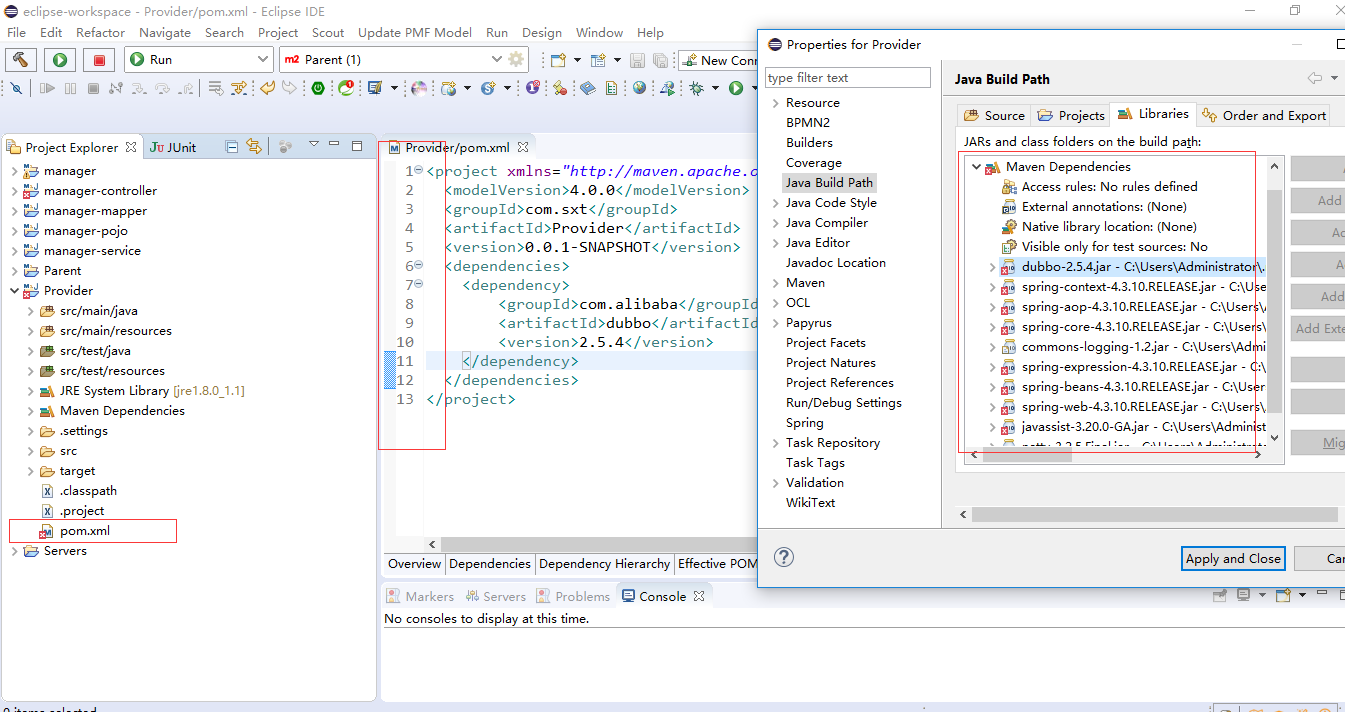The height and width of the screenshot is (712, 1345).
Task: Open the Navigate menu
Action: (165, 32)
